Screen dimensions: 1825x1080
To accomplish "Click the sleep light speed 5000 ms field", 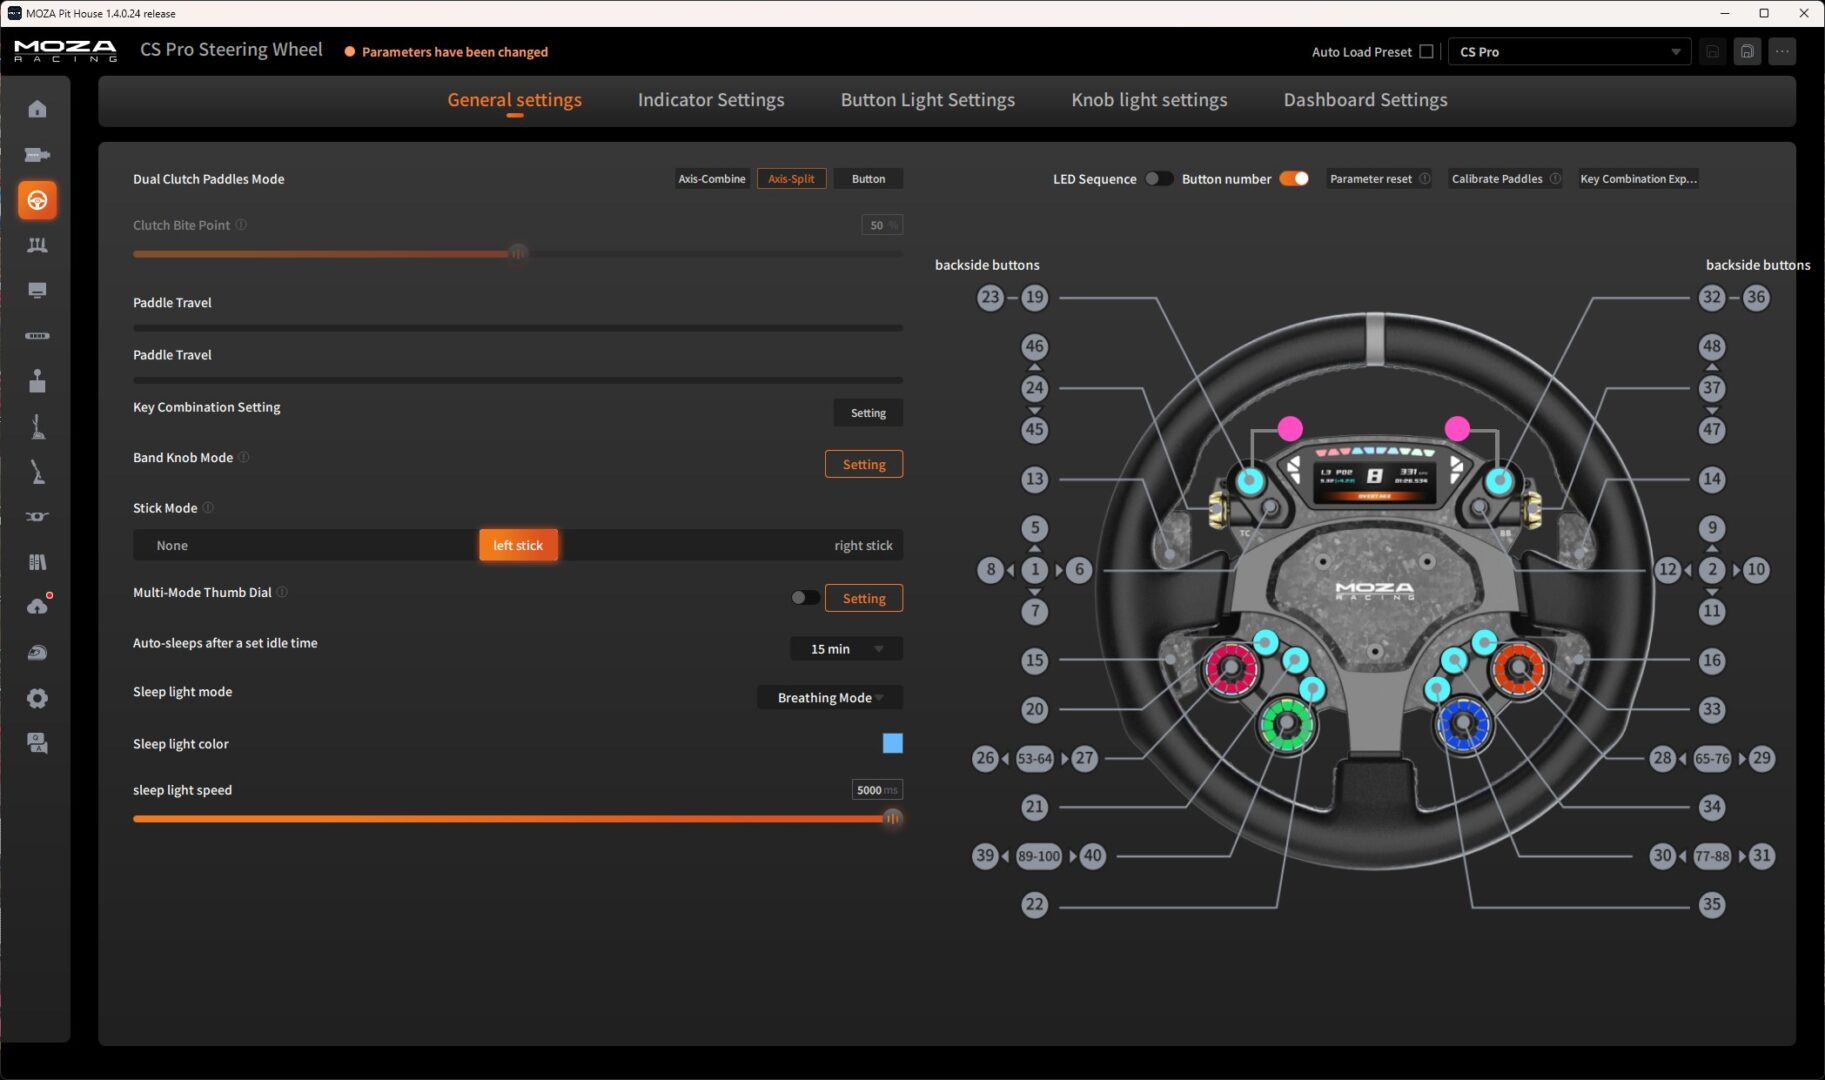I will tap(877, 790).
